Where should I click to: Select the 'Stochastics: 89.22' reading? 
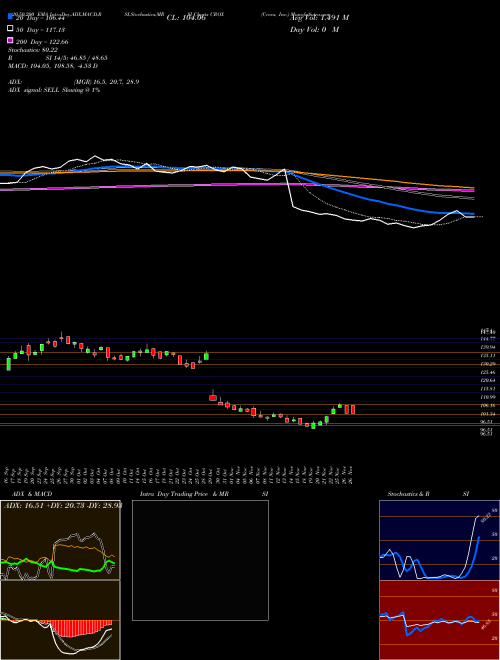click(33, 50)
